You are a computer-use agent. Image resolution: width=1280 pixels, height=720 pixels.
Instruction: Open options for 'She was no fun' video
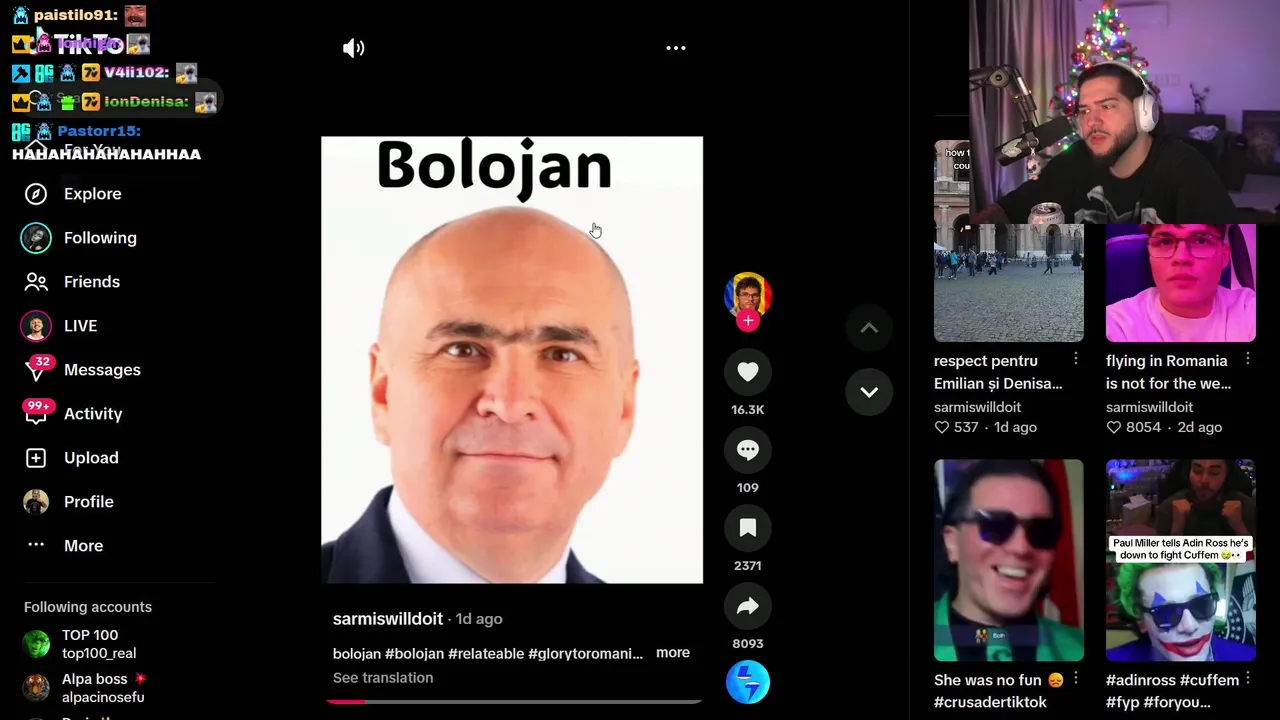coord(1076,678)
